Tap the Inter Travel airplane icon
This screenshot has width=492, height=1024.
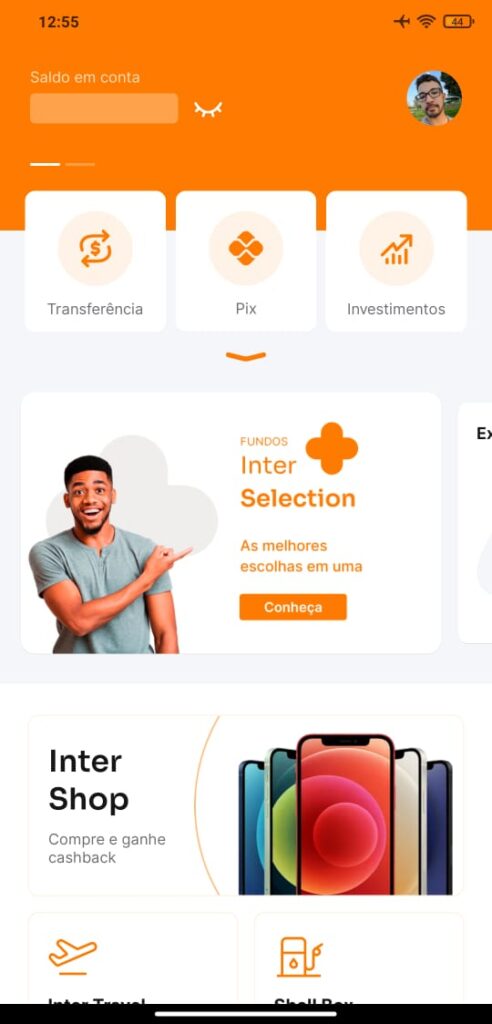(73, 957)
